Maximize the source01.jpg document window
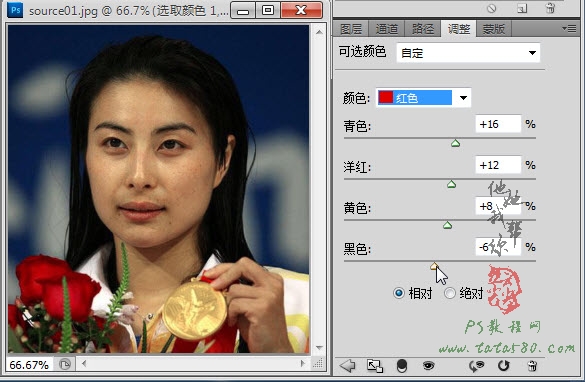The width and height of the screenshot is (585, 382). (x=268, y=10)
